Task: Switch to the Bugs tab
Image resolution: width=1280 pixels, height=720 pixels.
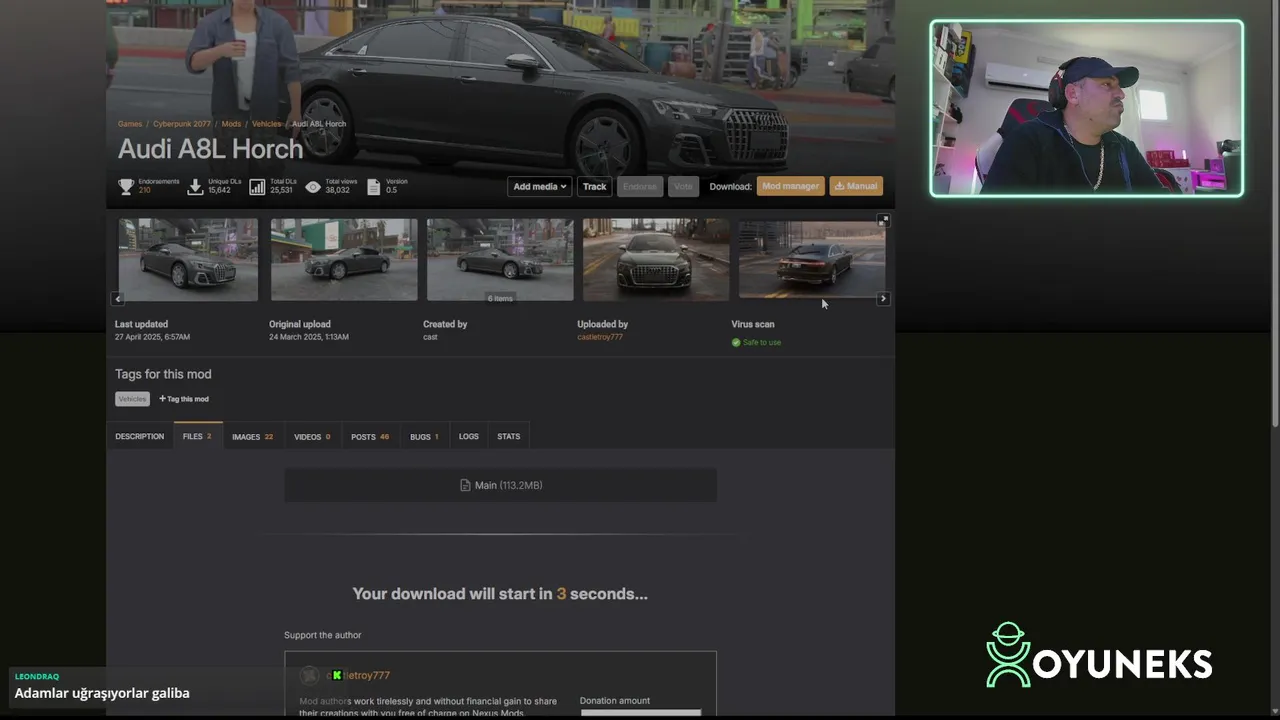Action: [424, 436]
